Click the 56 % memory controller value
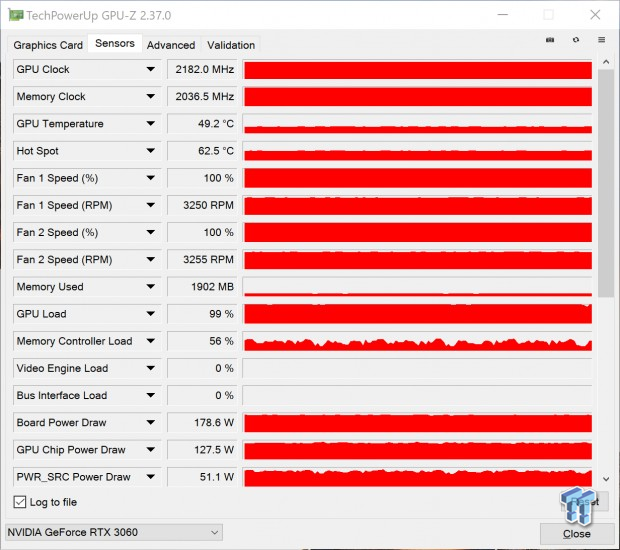 tap(202, 341)
